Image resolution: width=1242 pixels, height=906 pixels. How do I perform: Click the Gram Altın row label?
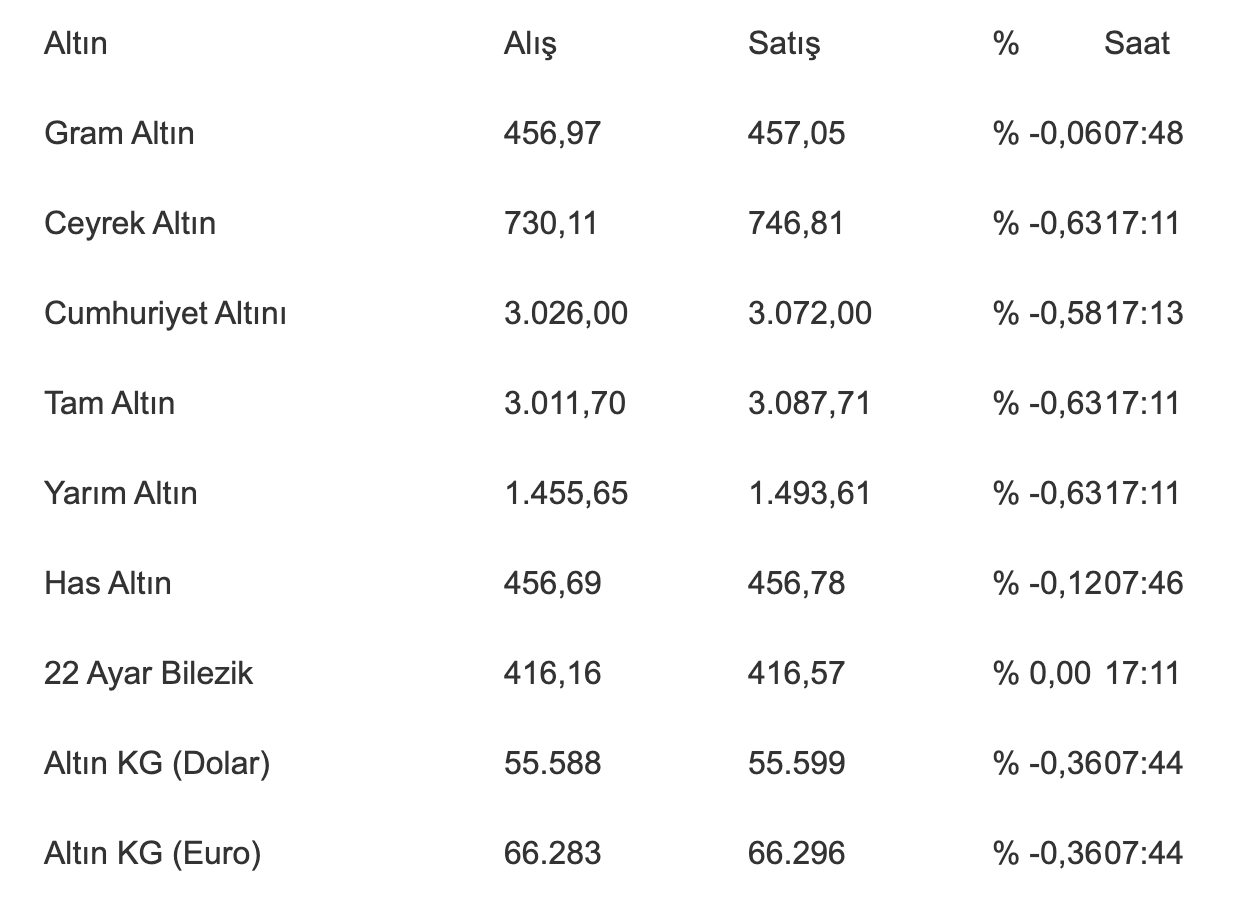coord(119,133)
